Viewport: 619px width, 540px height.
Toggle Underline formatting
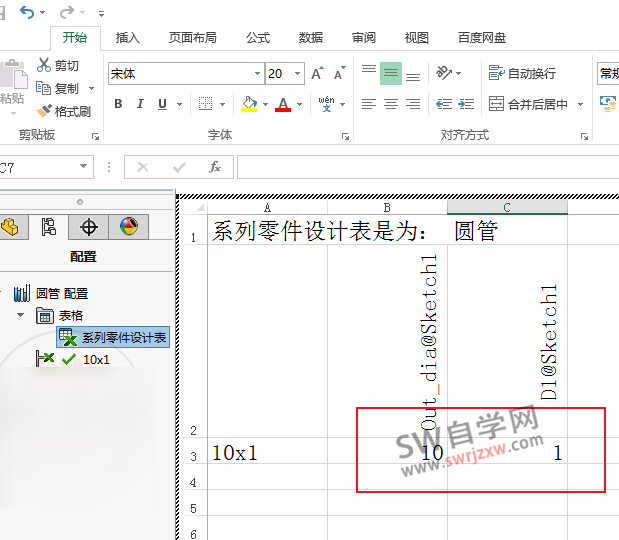tap(162, 104)
